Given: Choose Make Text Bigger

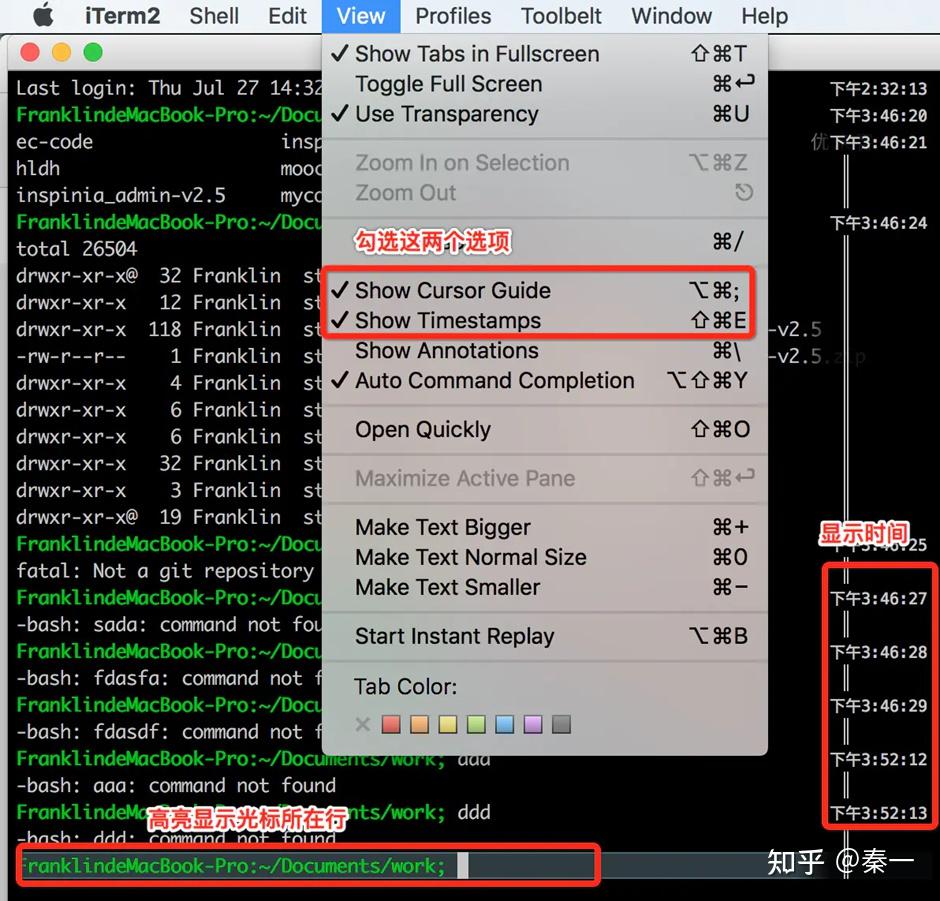Looking at the screenshot, I should tap(442, 527).
